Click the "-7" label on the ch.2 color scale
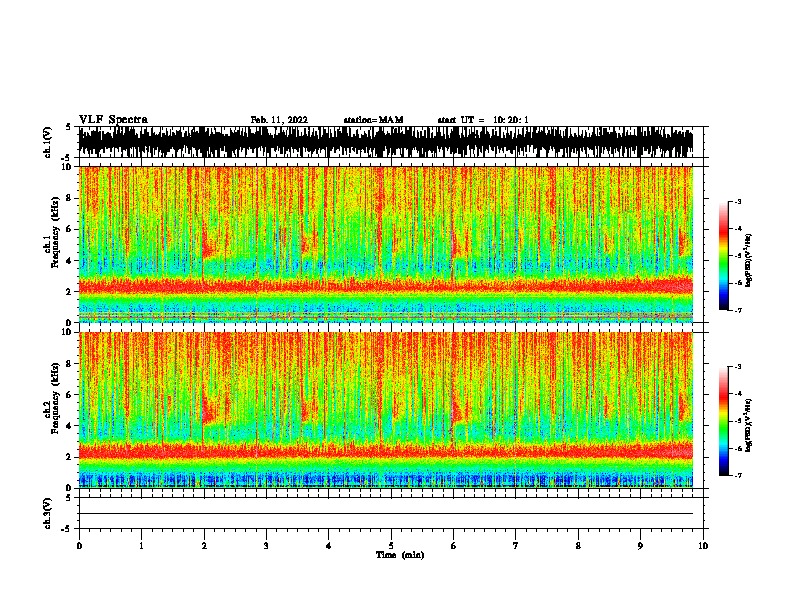The image size is (792, 612). [x=737, y=475]
